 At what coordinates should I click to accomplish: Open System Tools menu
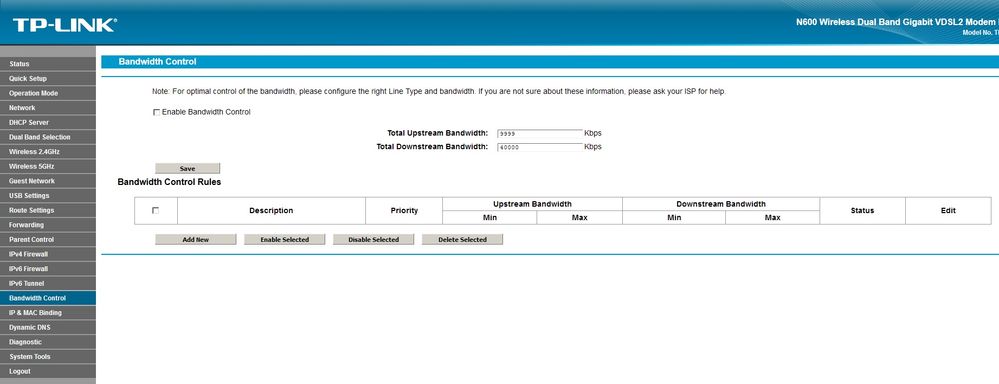pos(48,357)
